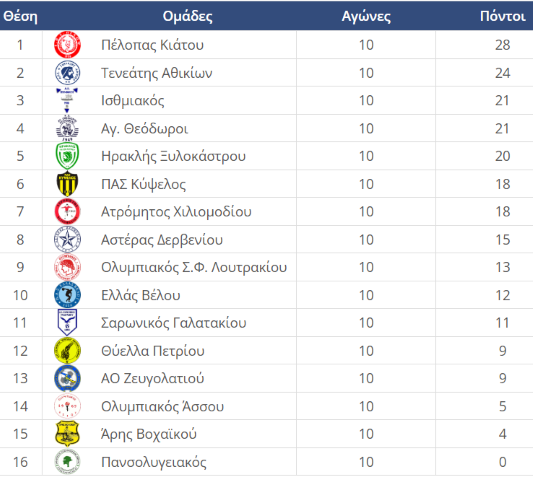Click the Ηρακλής Ξυλοκάστρου green shield logo
The image size is (533, 480).
[67, 156]
